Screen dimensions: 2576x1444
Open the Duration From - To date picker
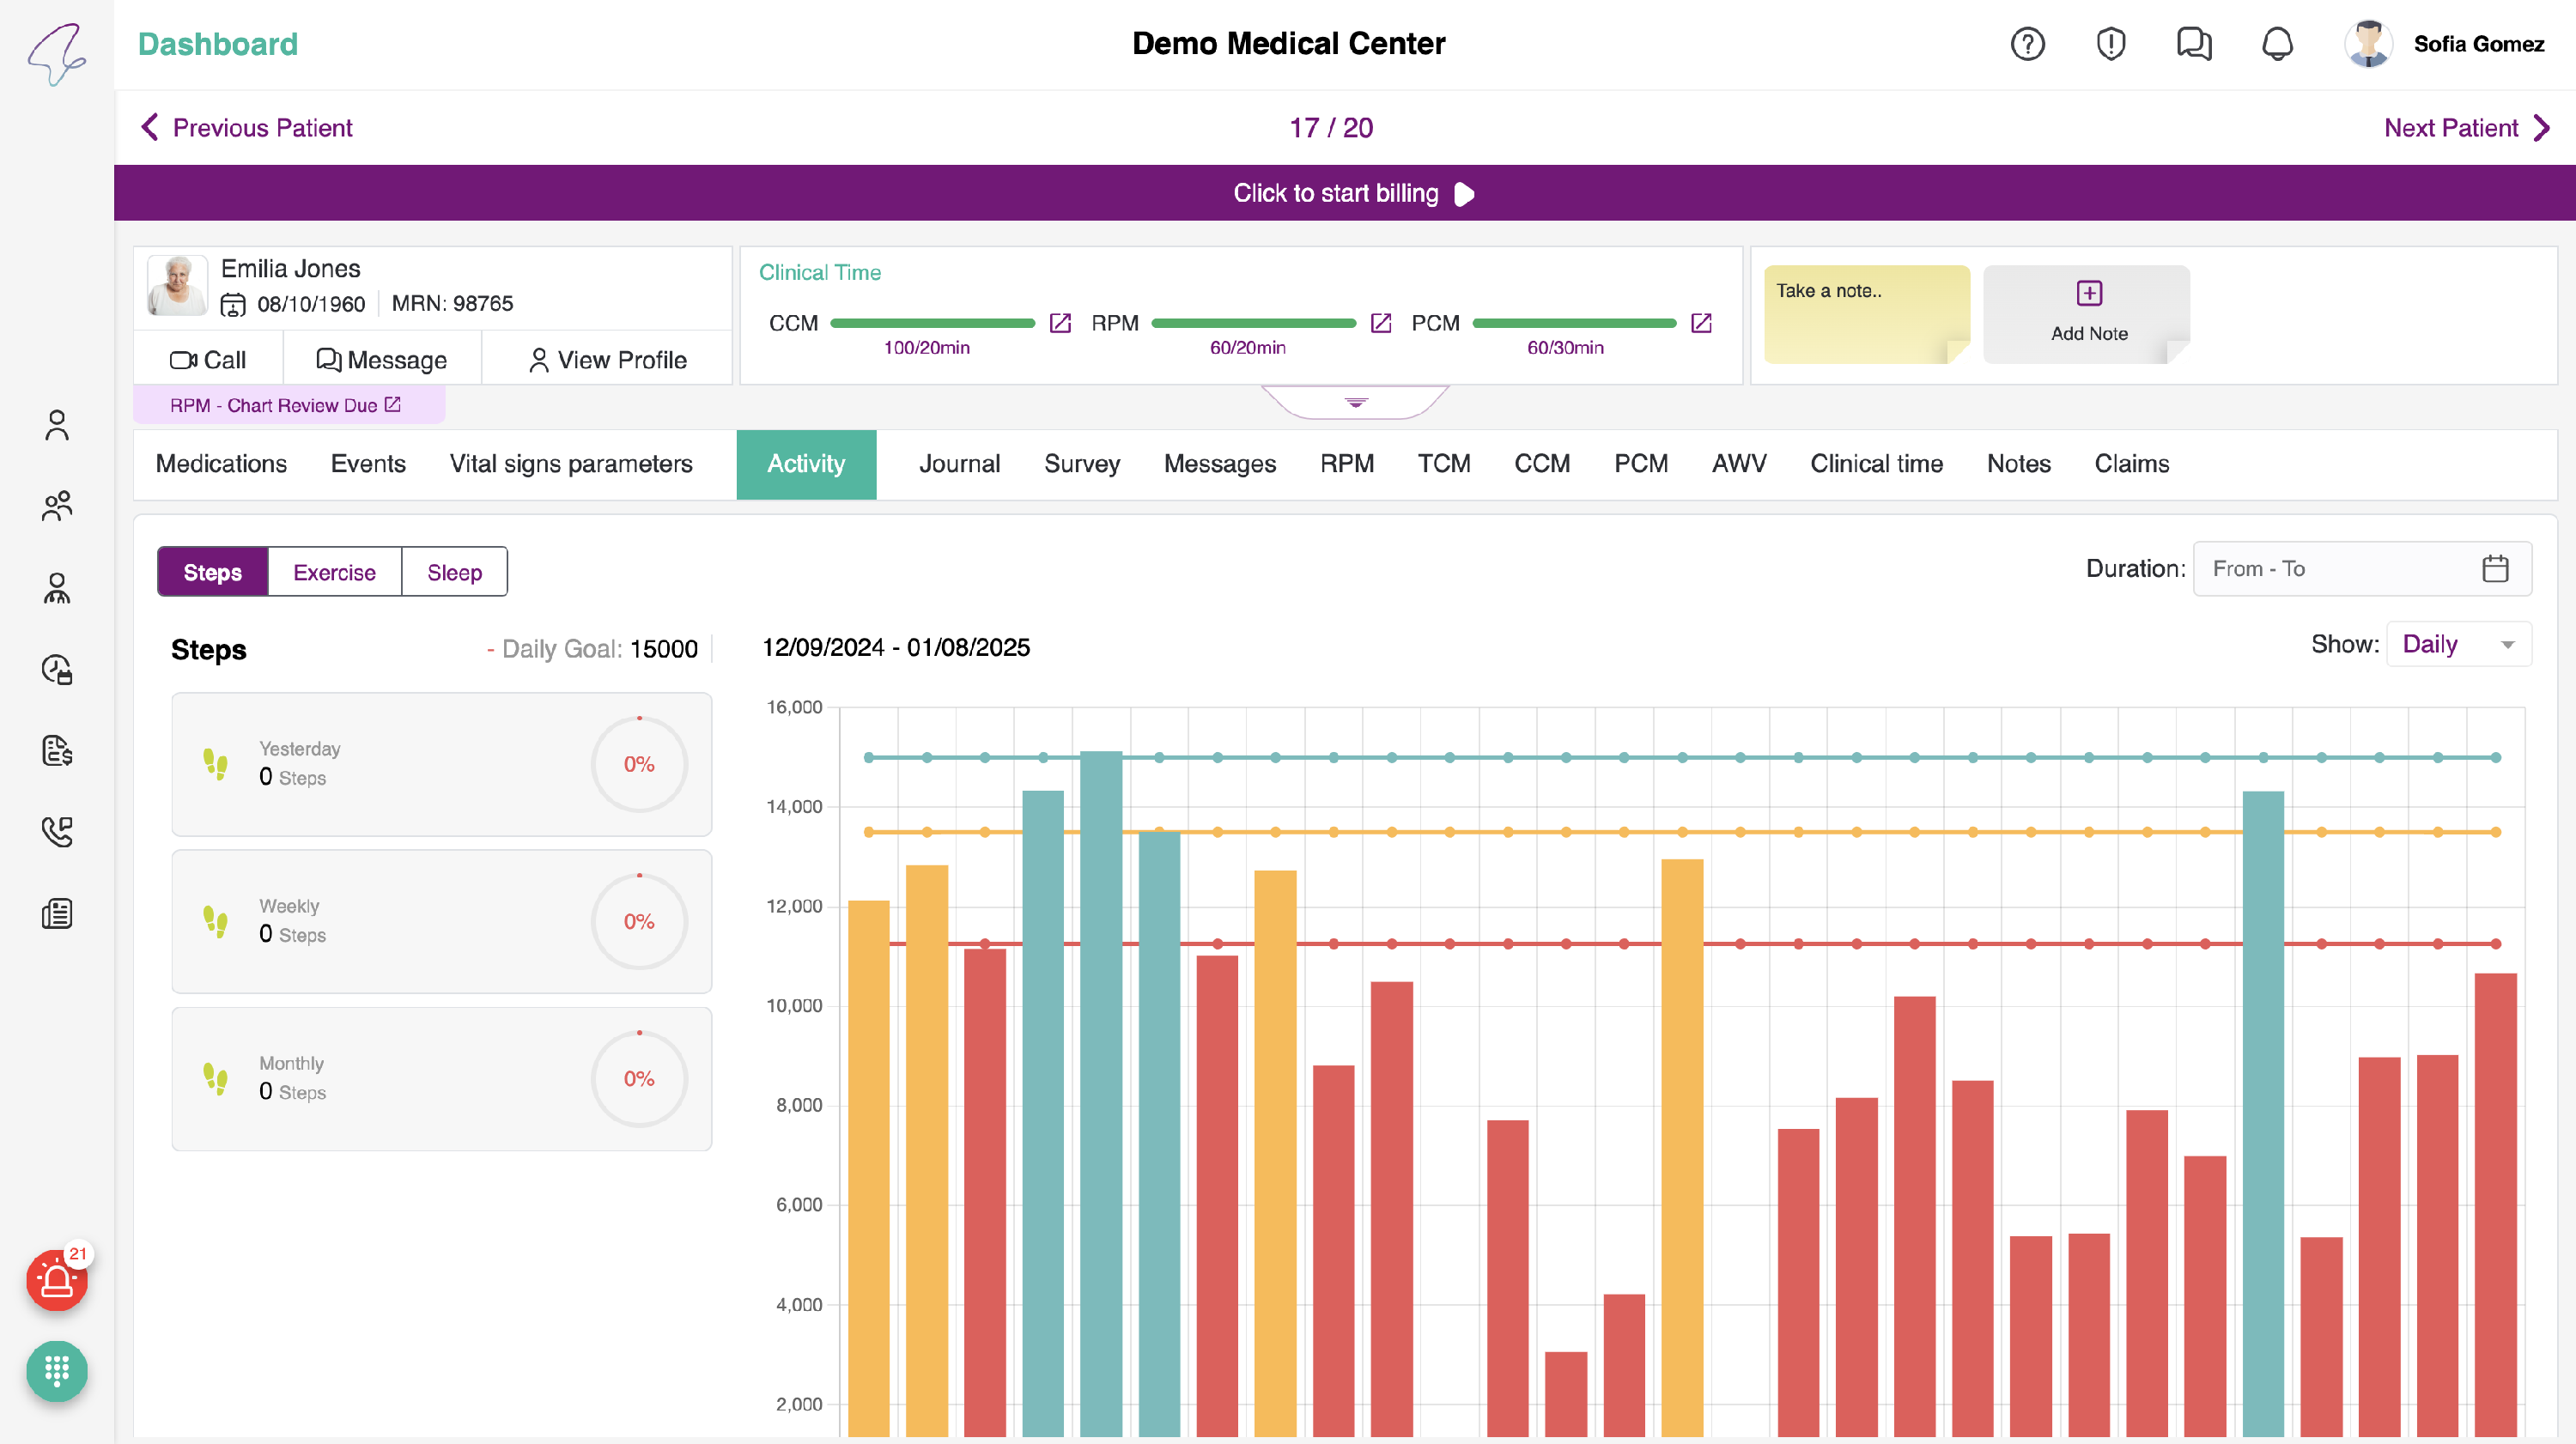(2361, 569)
